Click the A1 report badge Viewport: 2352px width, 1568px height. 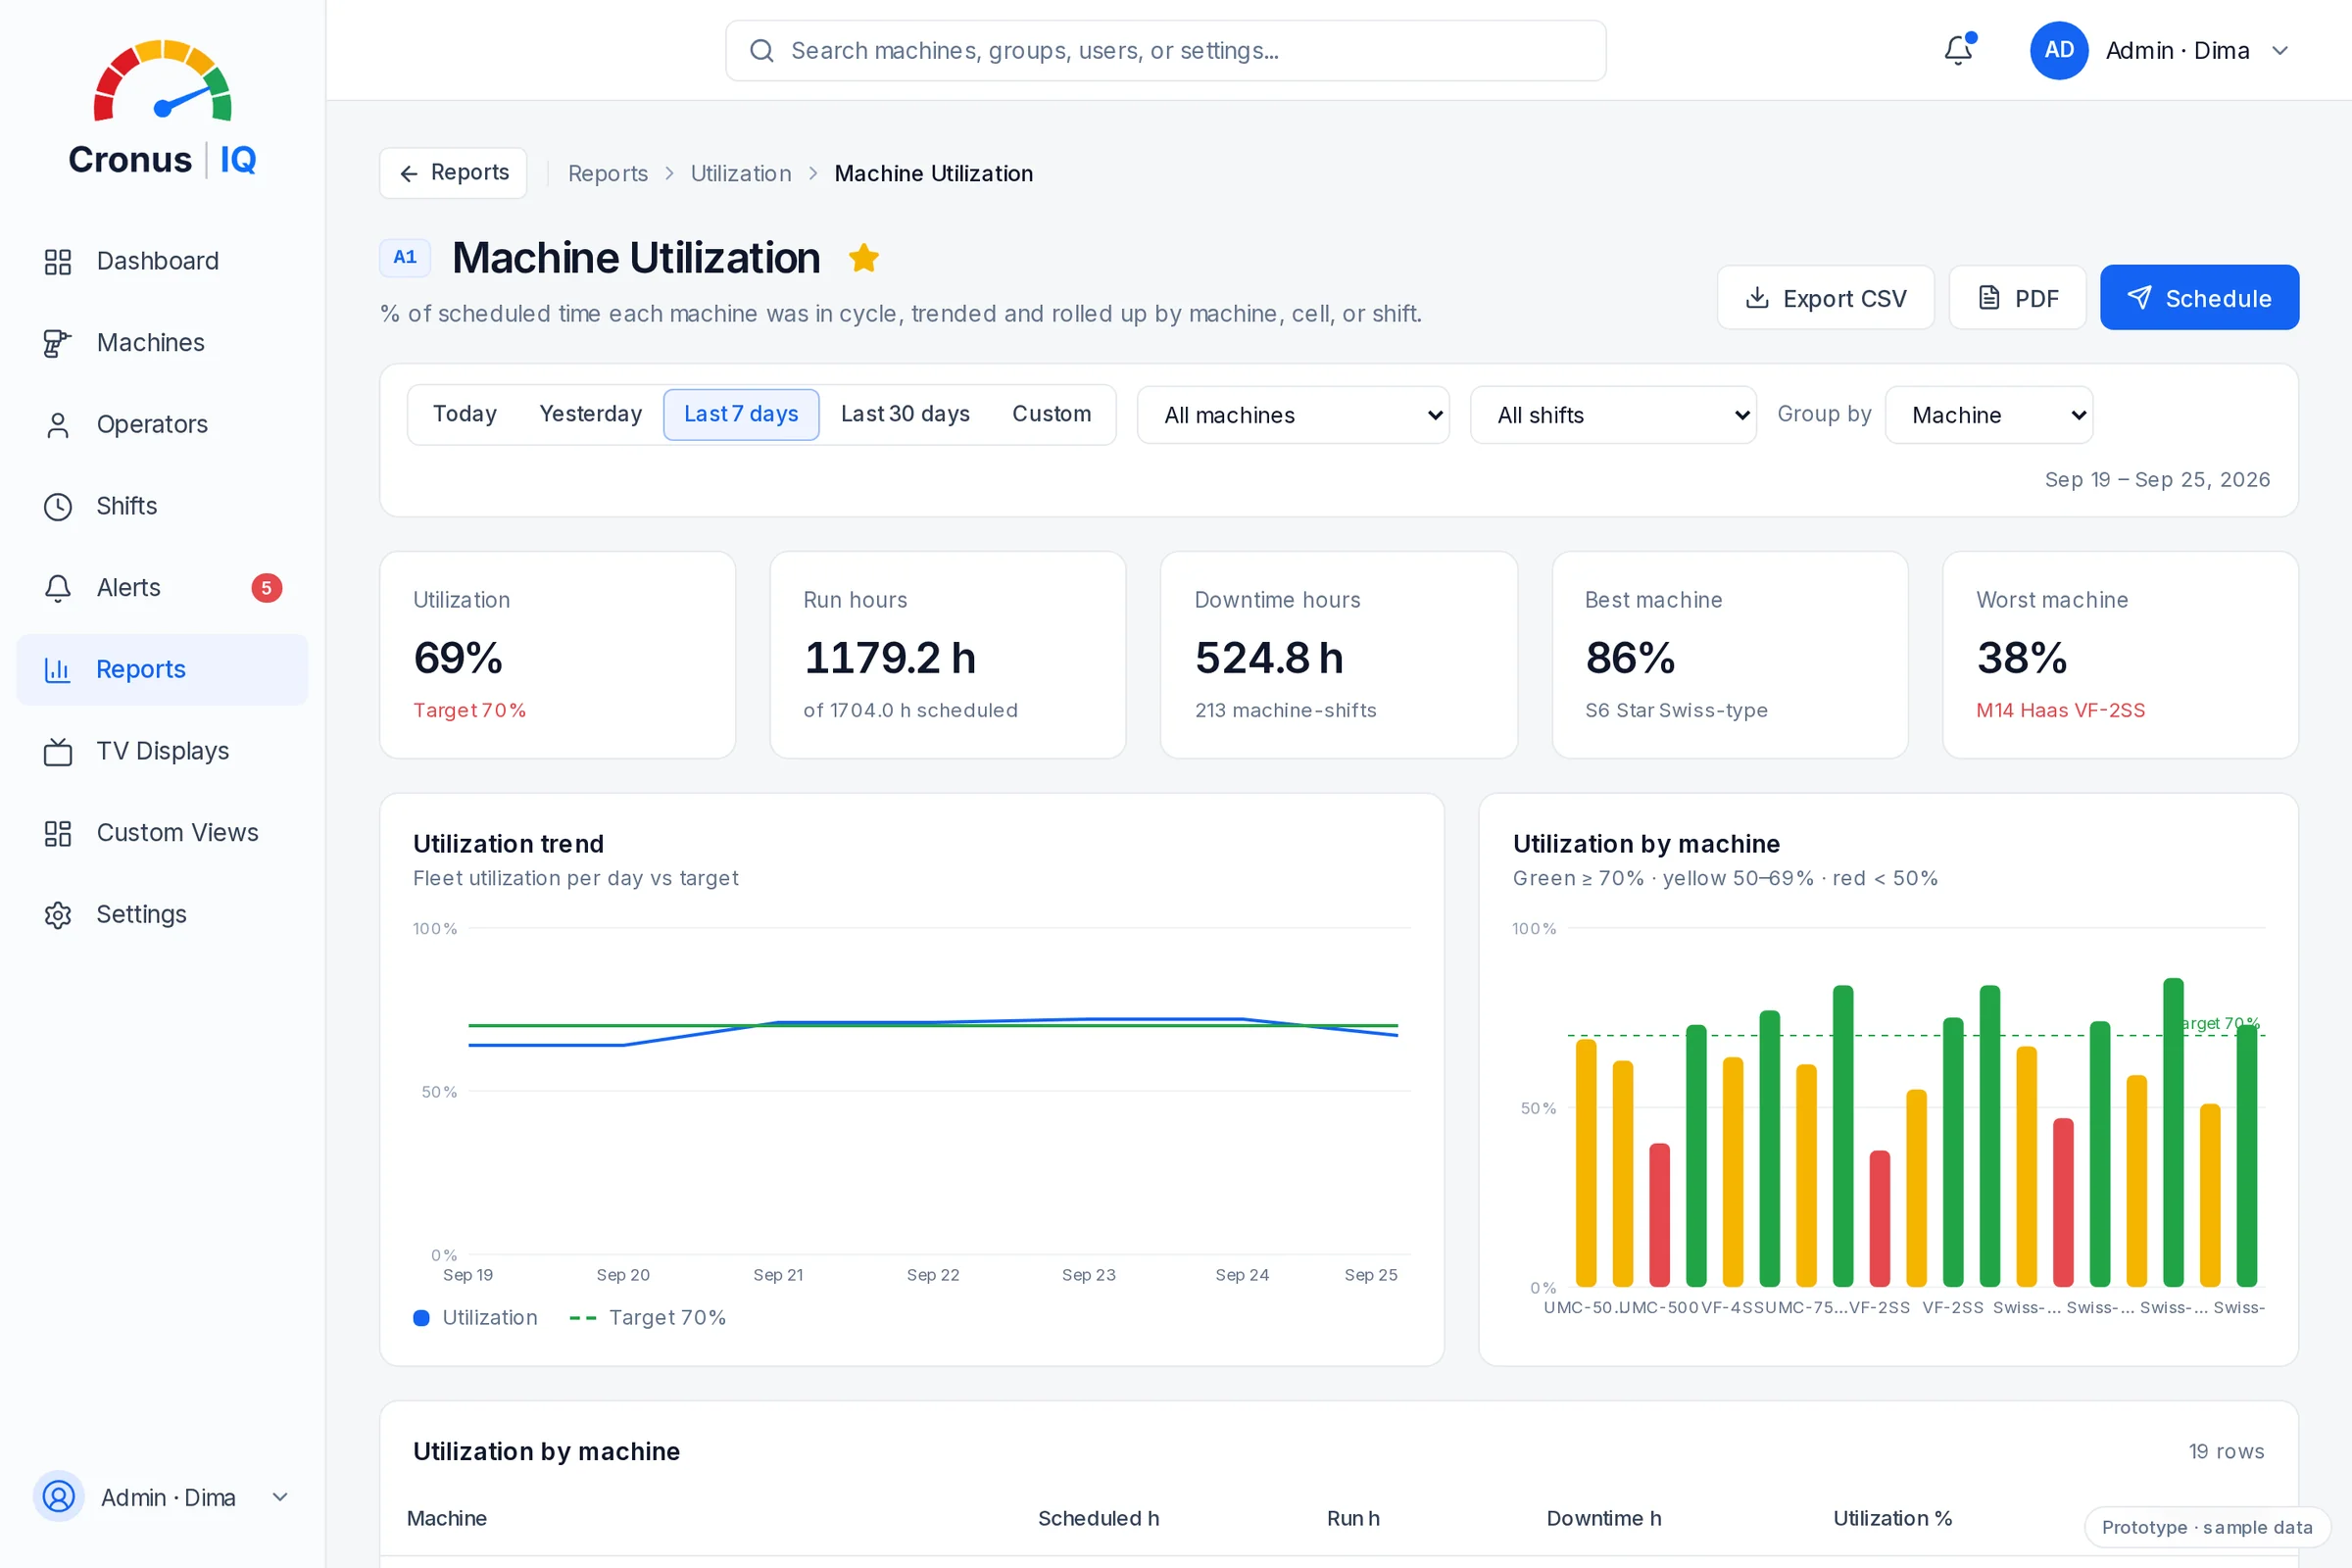(x=405, y=257)
